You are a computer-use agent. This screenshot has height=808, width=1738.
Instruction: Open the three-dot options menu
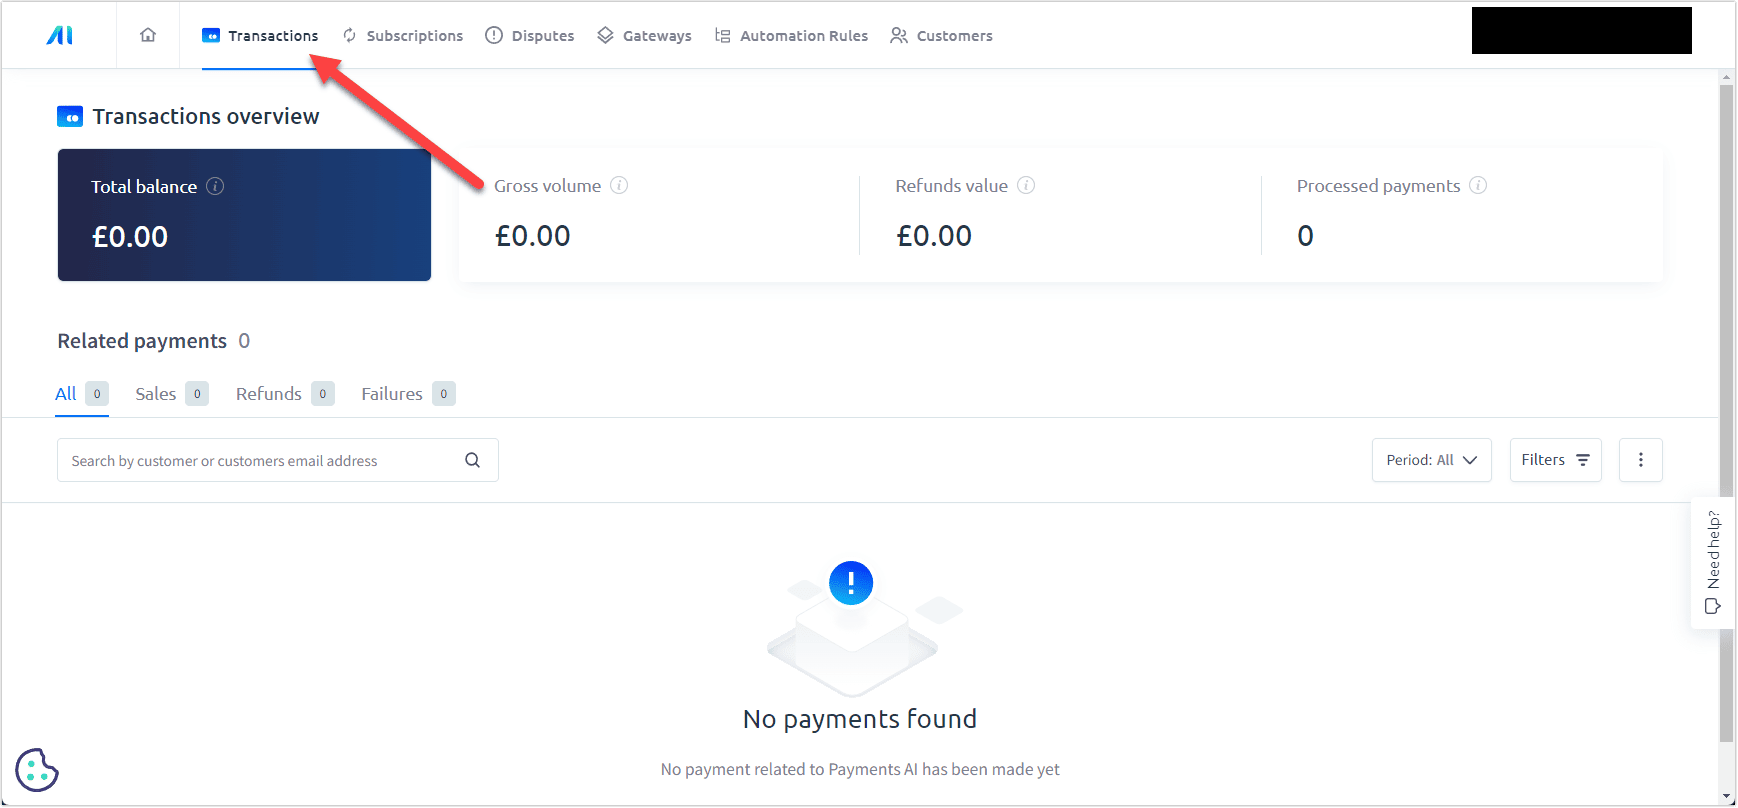(x=1640, y=459)
